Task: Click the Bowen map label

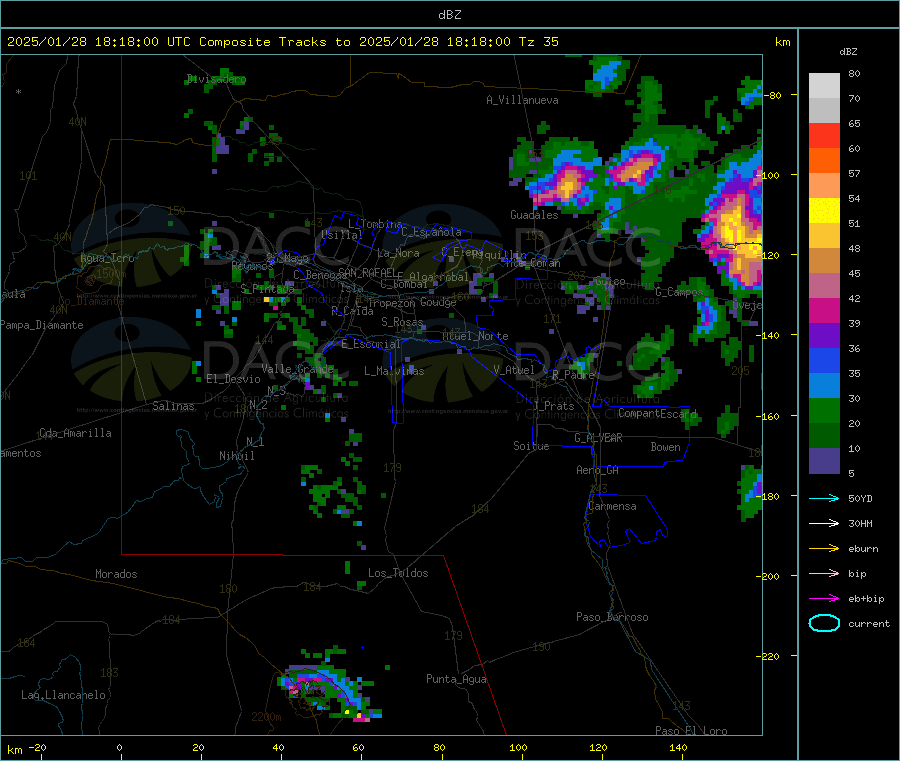Action: (665, 447)
